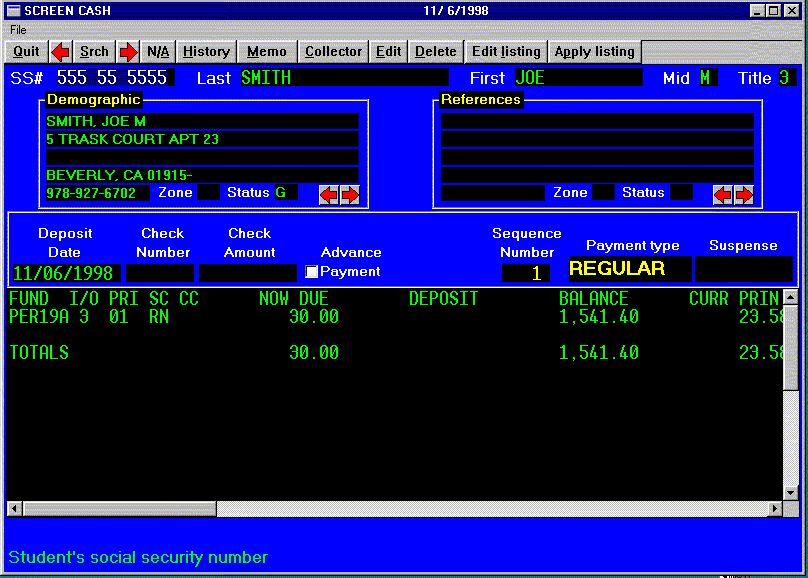Click the Check Amount field

[248, 273]
